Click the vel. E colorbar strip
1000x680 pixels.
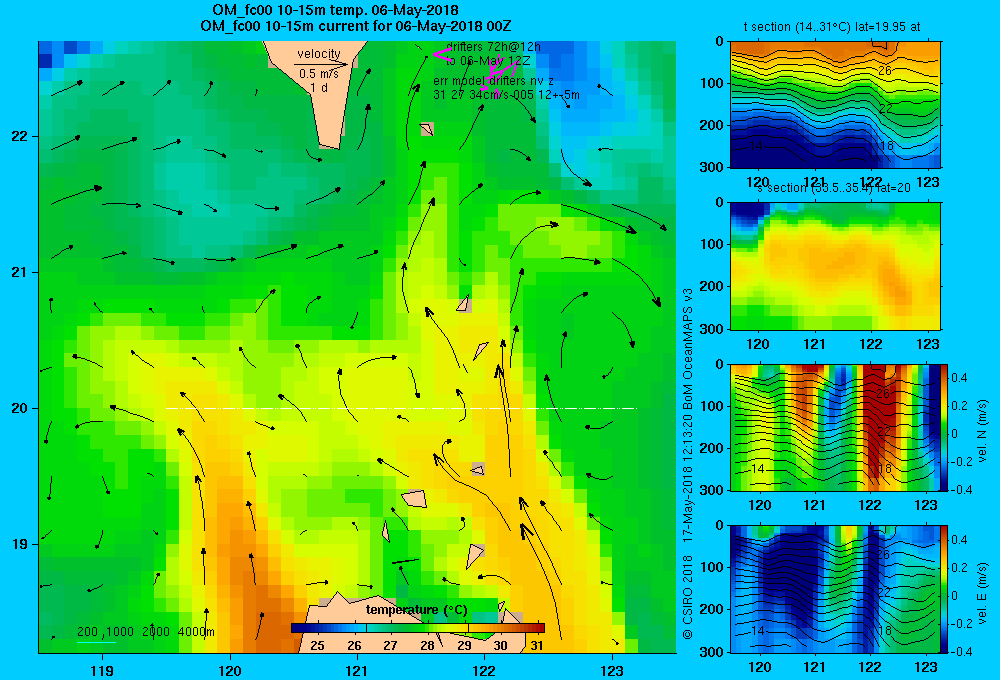click(945, 589)
